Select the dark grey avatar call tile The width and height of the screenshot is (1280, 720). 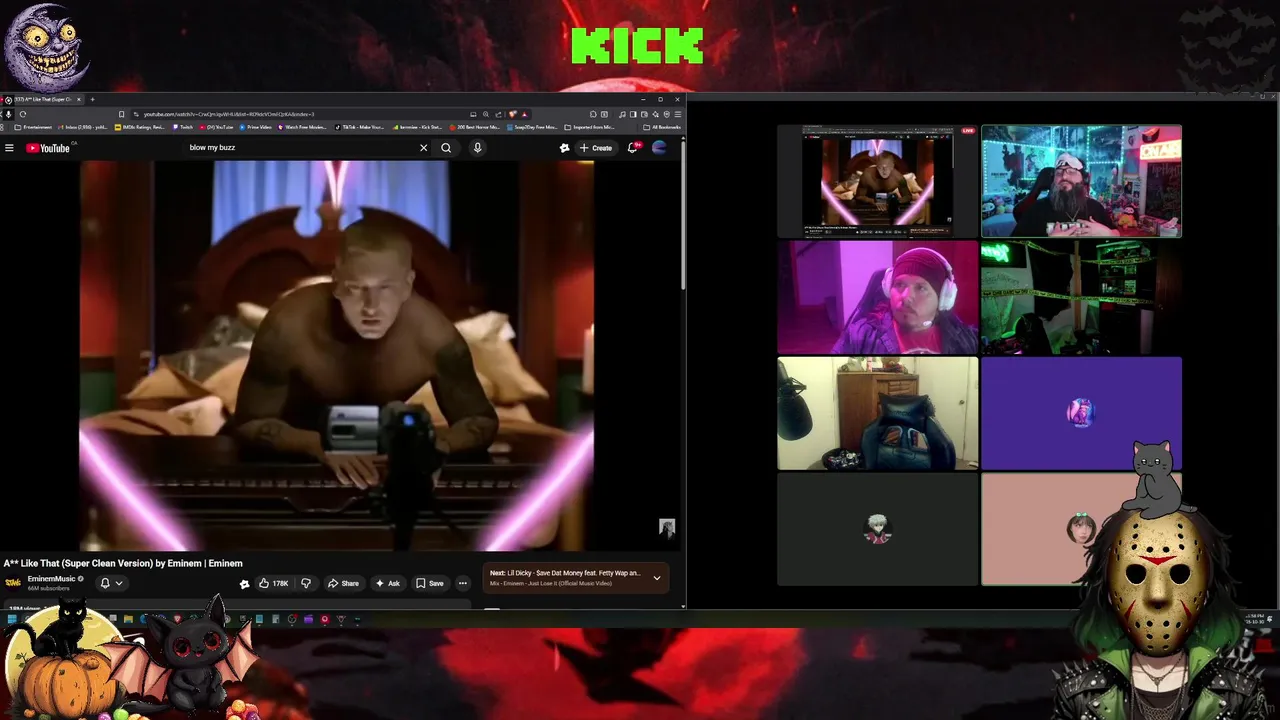pyautogui.click(x=878, y=529)
